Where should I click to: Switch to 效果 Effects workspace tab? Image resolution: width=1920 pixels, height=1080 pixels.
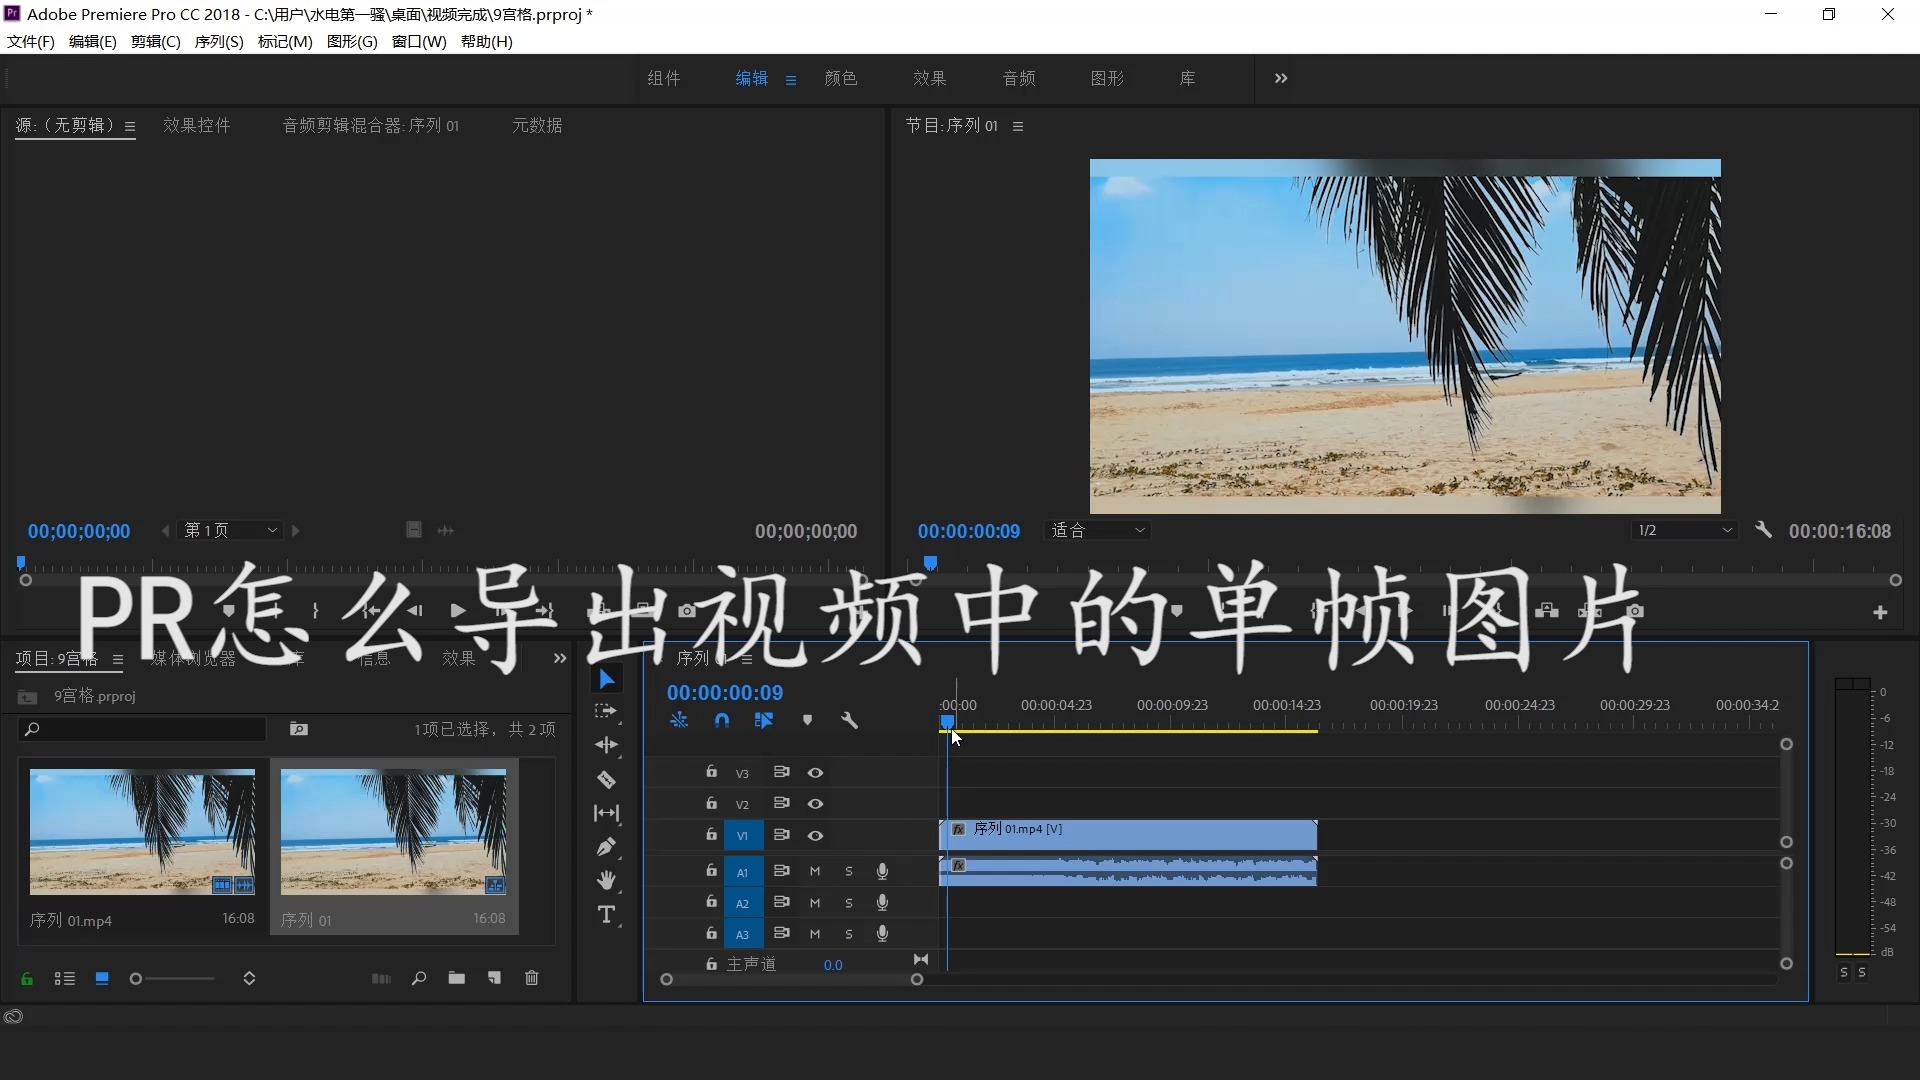pos(926,78)
